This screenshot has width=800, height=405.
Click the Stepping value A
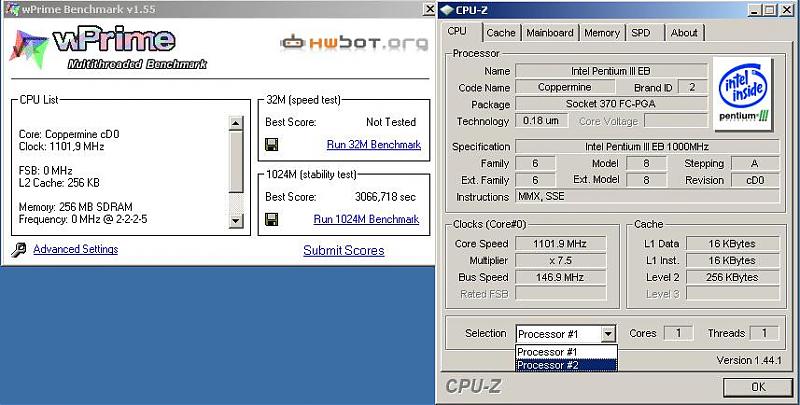click(755, 163)
